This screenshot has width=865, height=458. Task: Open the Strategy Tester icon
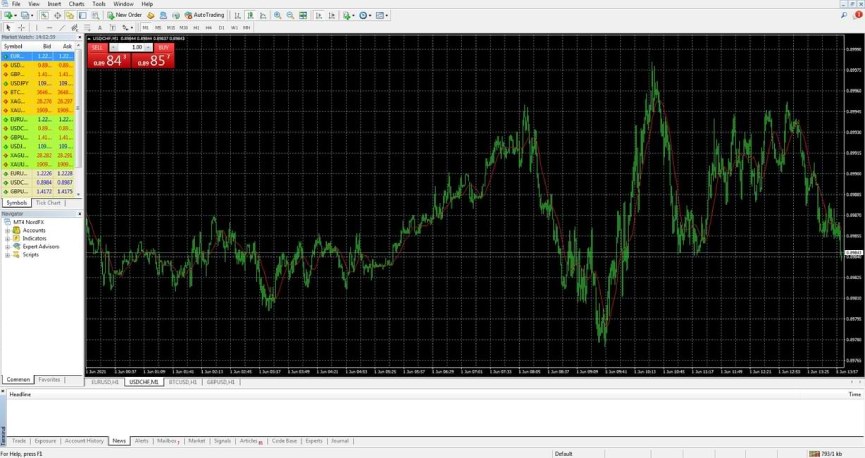pos(95,15)
